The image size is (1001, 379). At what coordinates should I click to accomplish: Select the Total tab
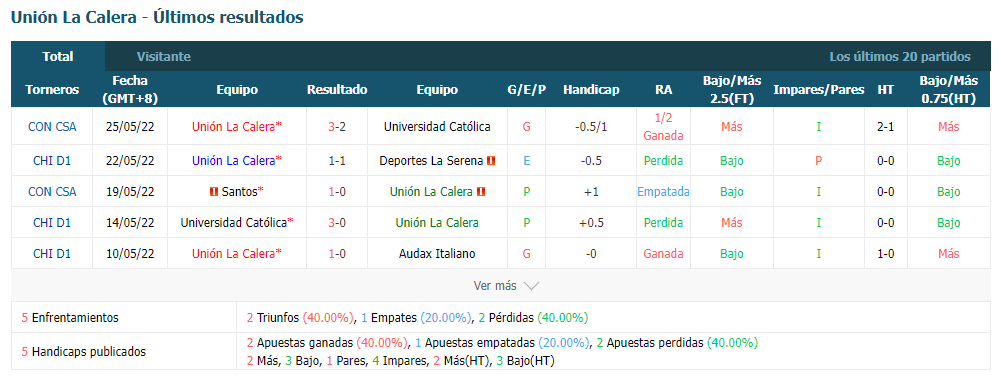pos(58,57)
